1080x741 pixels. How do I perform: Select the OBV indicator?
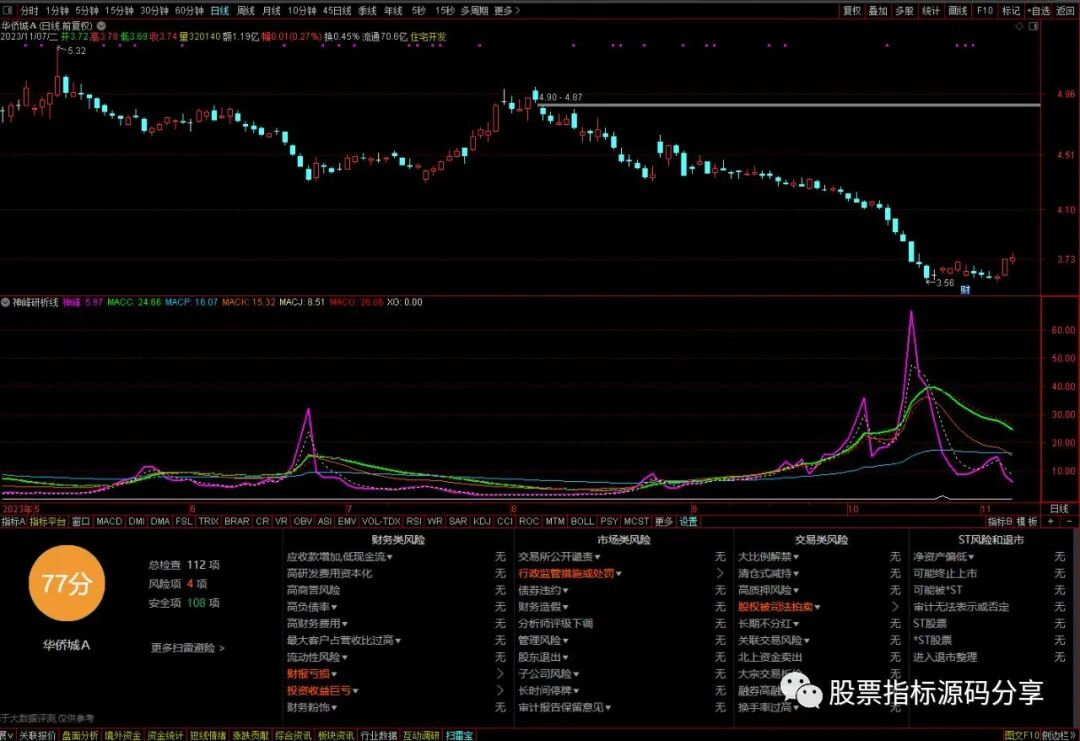click(302, 521)
